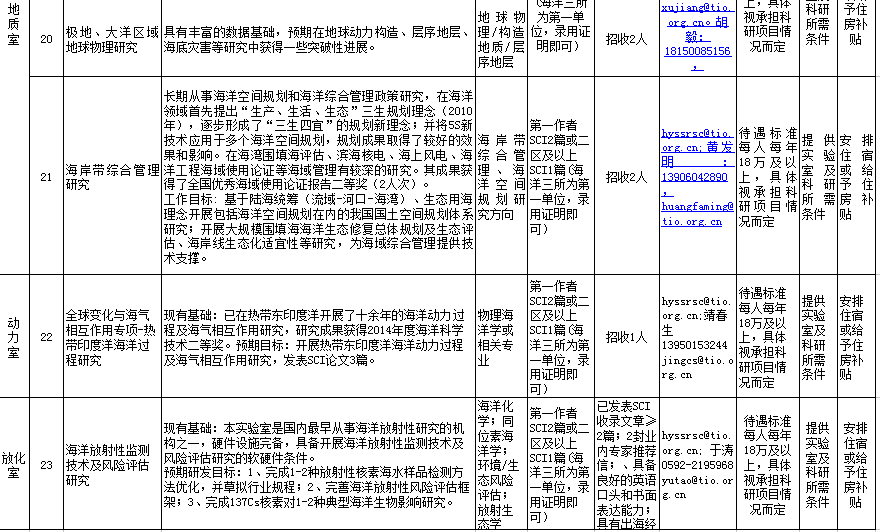Image resolution: width=880 pixels, height=532 pixels.
Task: Click description mentioning 137Cs核素
Action: (318, 465)
